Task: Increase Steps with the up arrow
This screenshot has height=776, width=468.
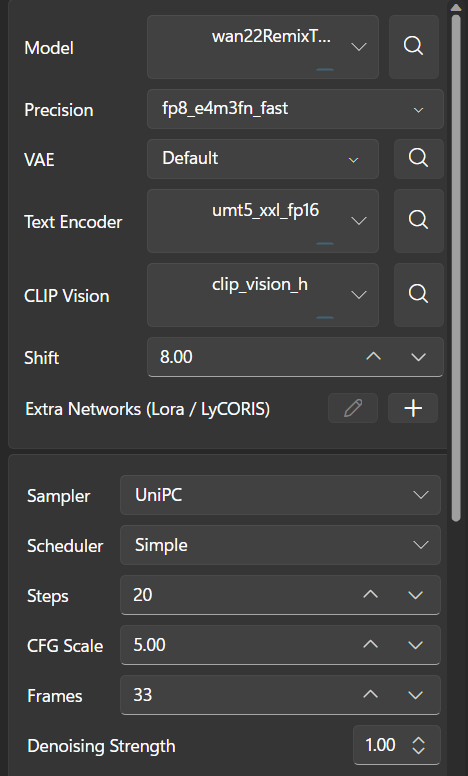Action: 371,595
